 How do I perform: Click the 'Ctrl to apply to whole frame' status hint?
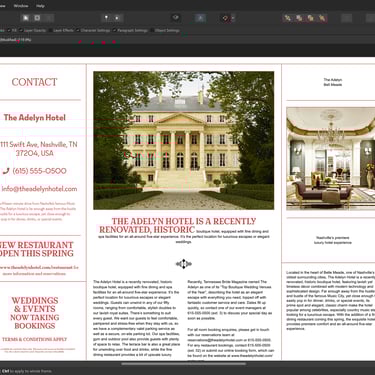point(27,371)
